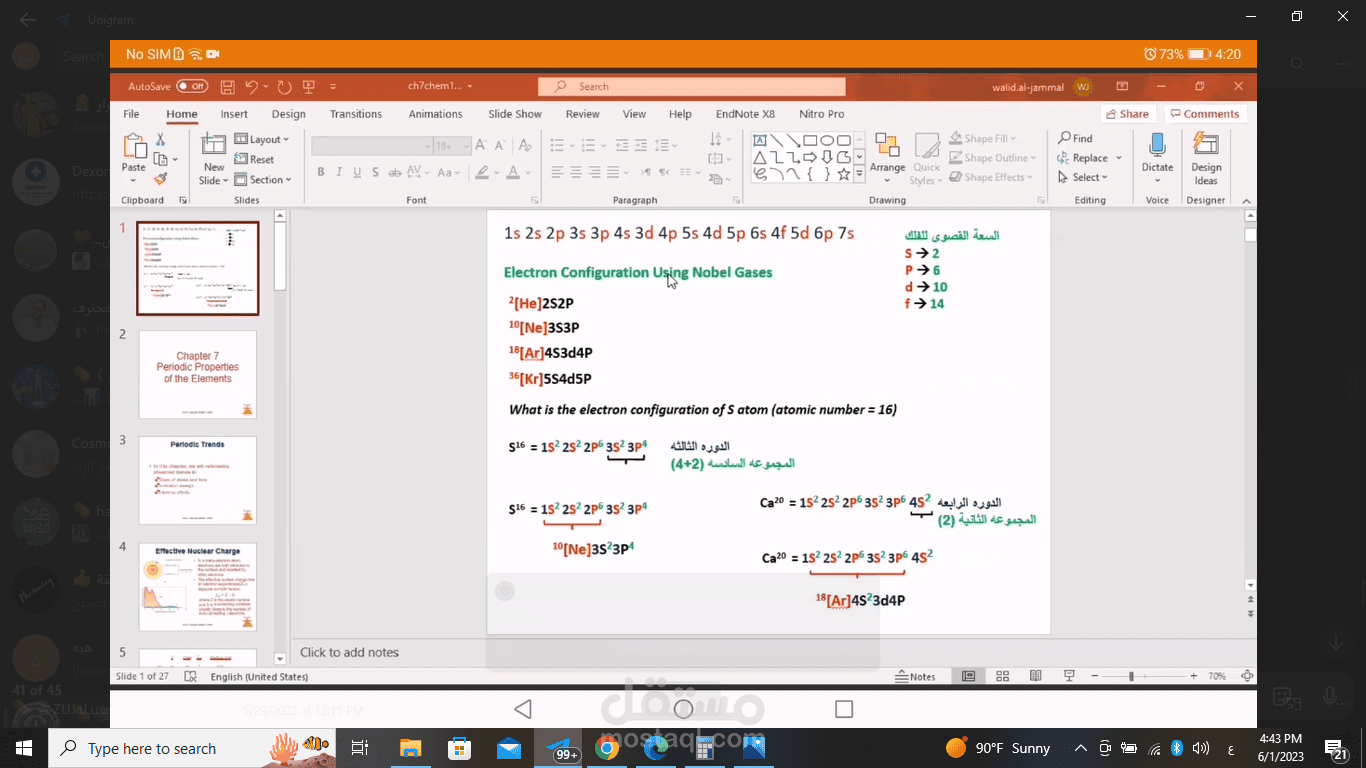Click the Clear All Formatting icon
Viewport: 1366px width, 768px height.
tap(526, 146)
